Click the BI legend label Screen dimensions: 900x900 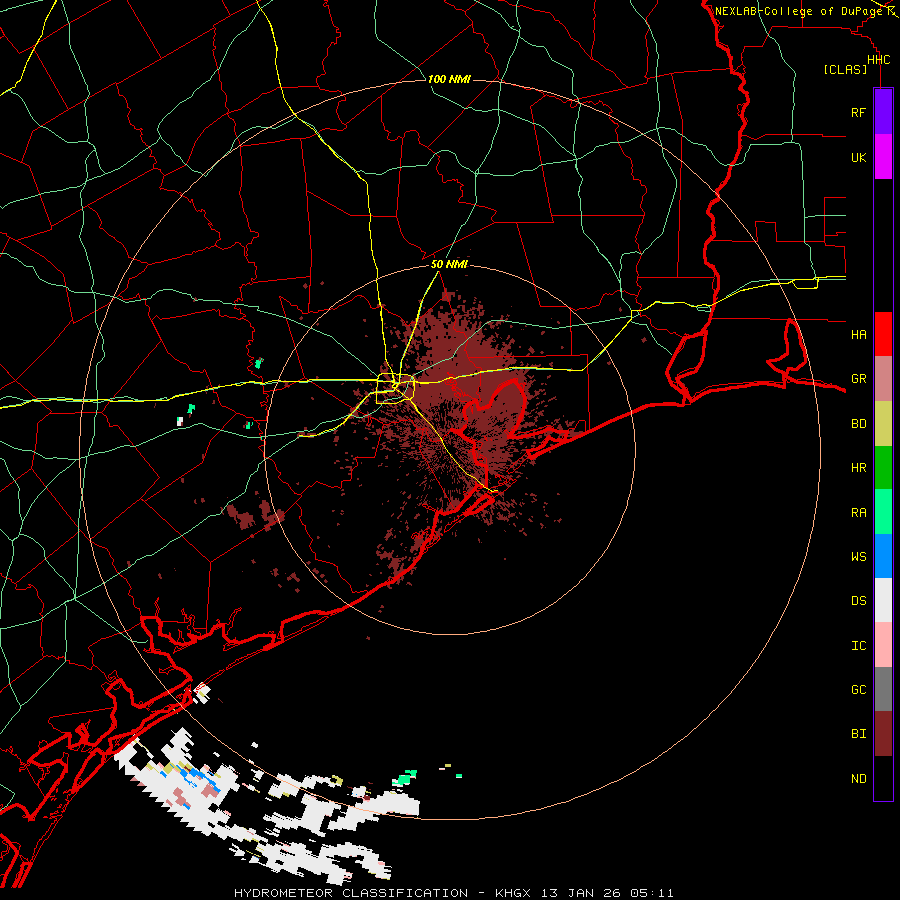coord(858,734)
